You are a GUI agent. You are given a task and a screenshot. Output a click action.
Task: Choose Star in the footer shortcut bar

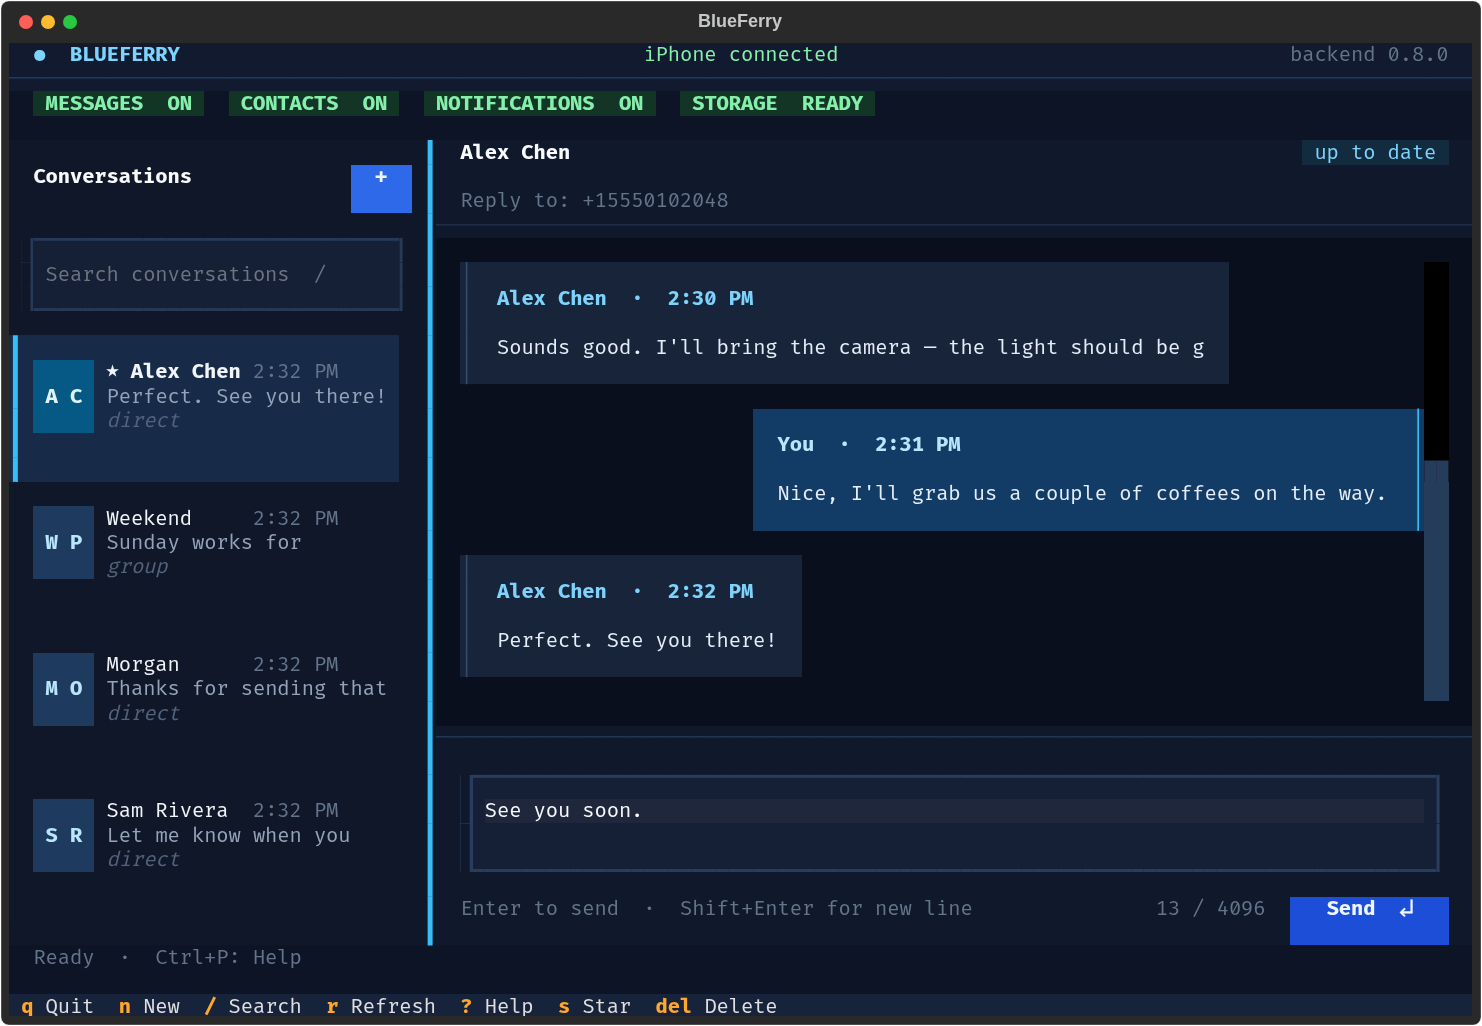pyautogui.click(x=594, y=1006)
